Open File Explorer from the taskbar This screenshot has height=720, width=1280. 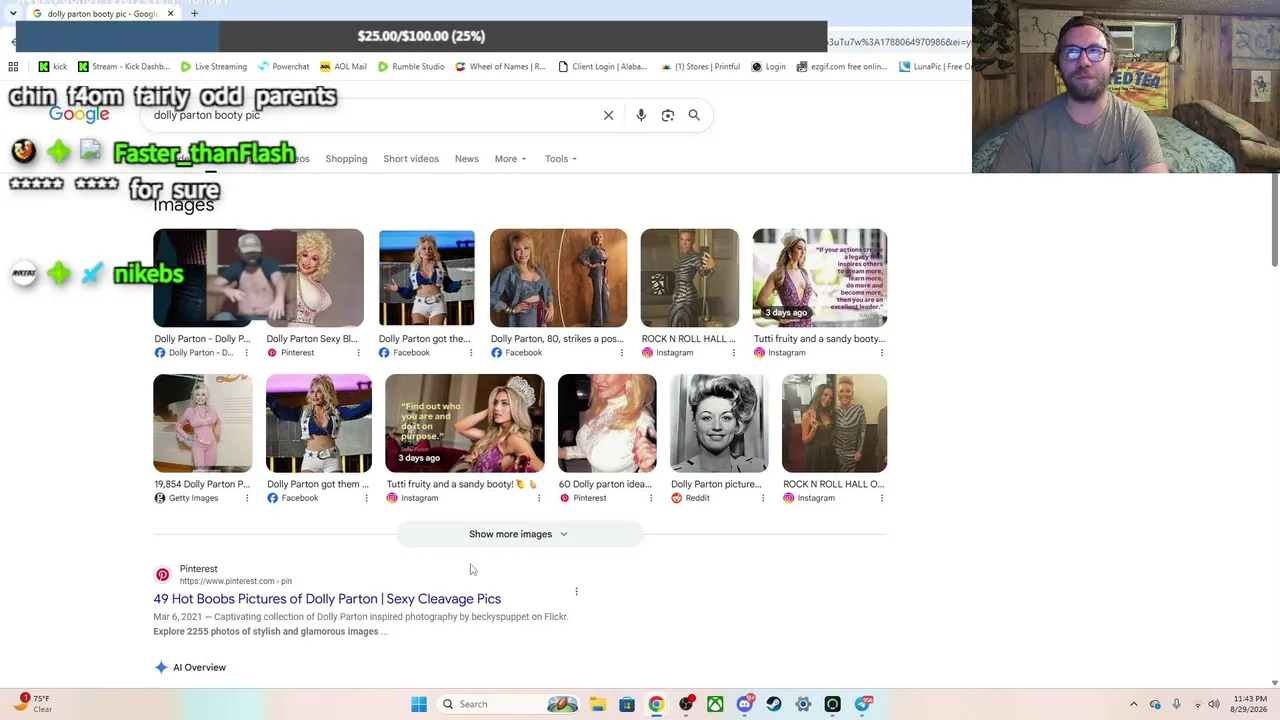click(597, 704)
